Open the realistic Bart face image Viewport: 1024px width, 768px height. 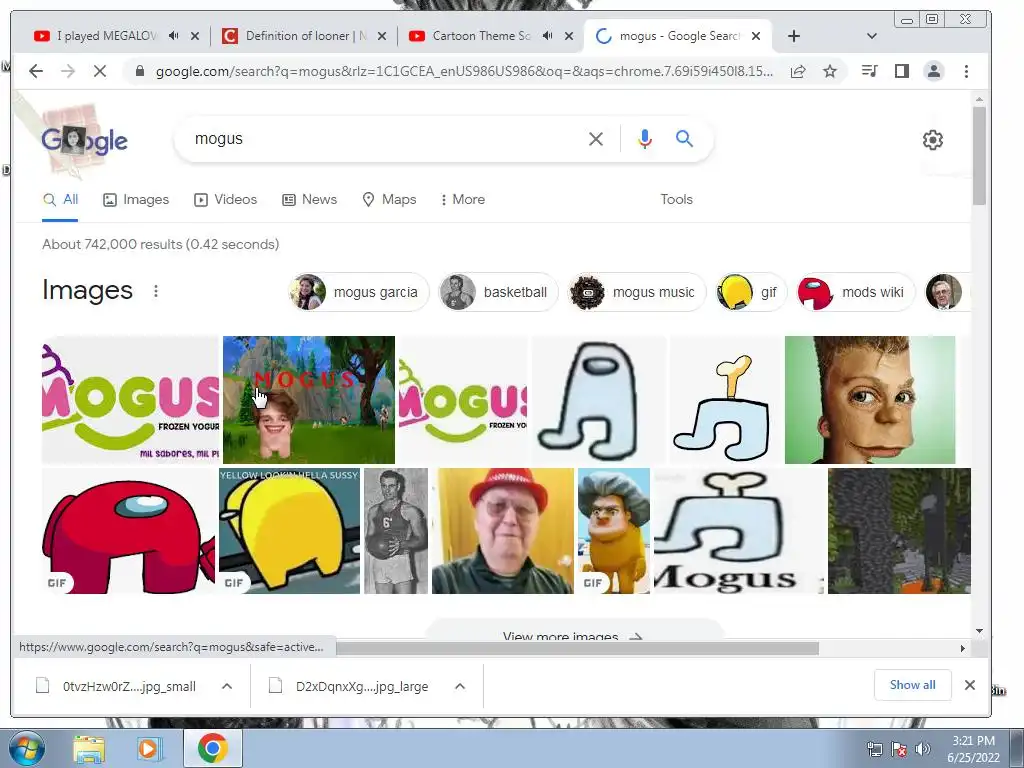click(870, 400)
